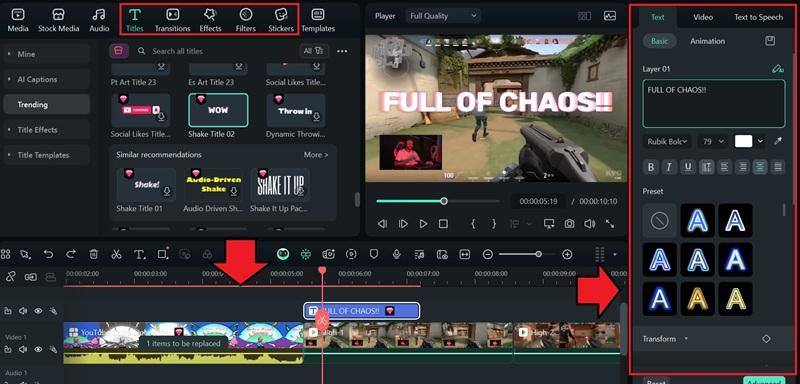This screenshot has height=384, width=800.
Task: Split clip using the scissors tool
Action: (x=116, y=254)
